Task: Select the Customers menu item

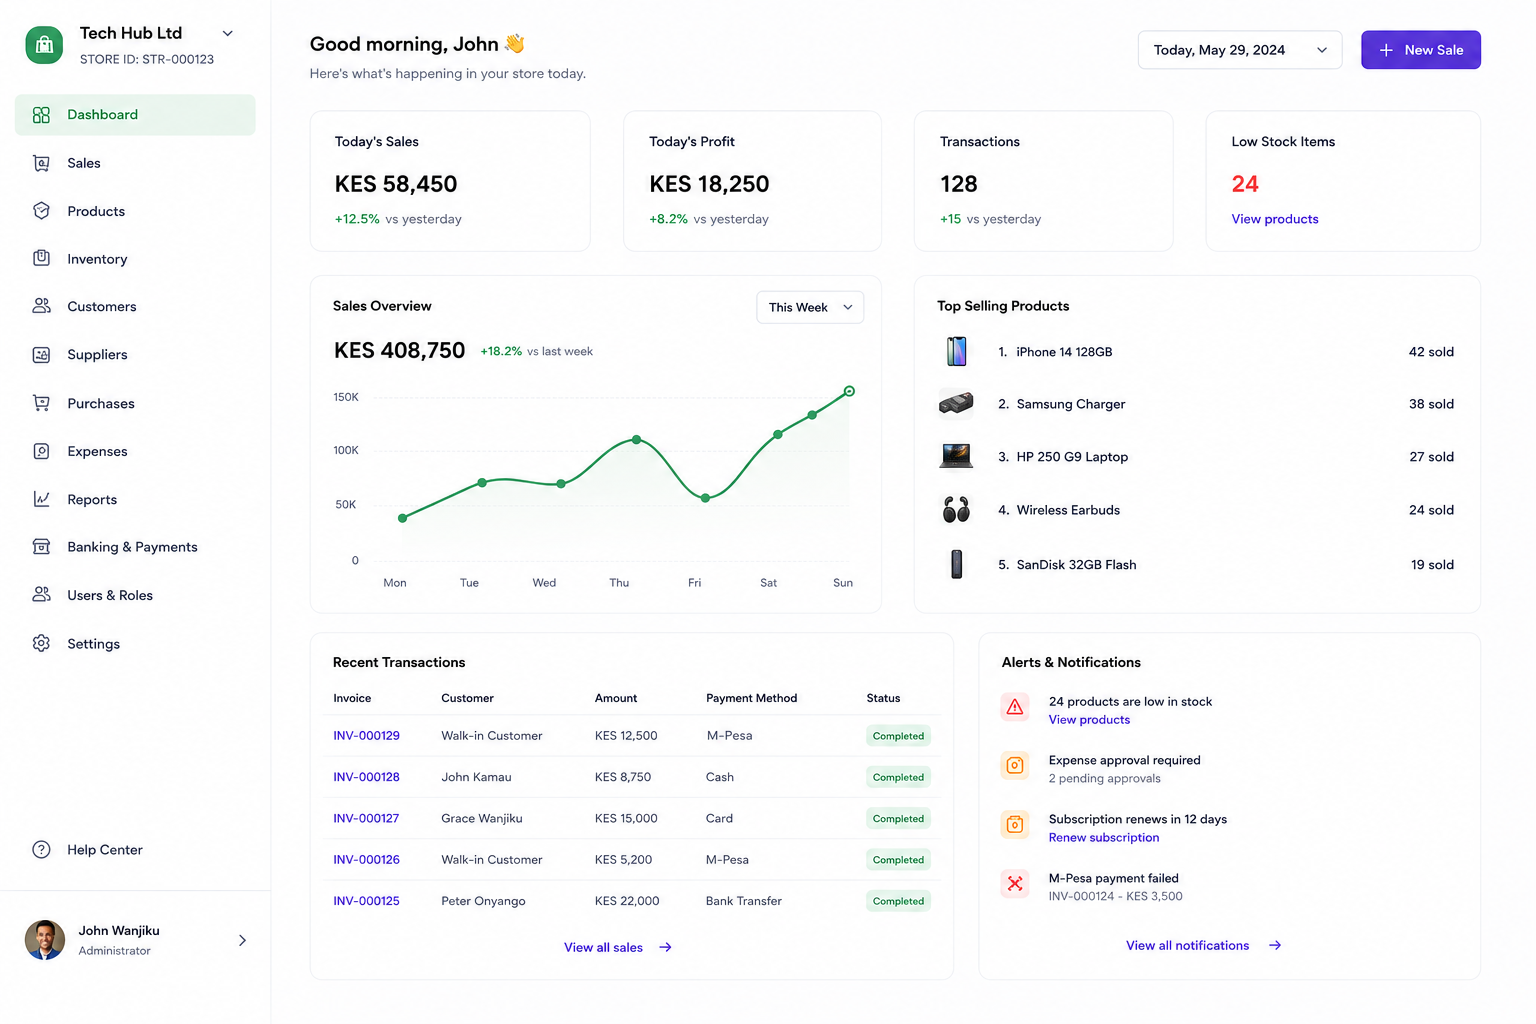Action: [135, 307]
